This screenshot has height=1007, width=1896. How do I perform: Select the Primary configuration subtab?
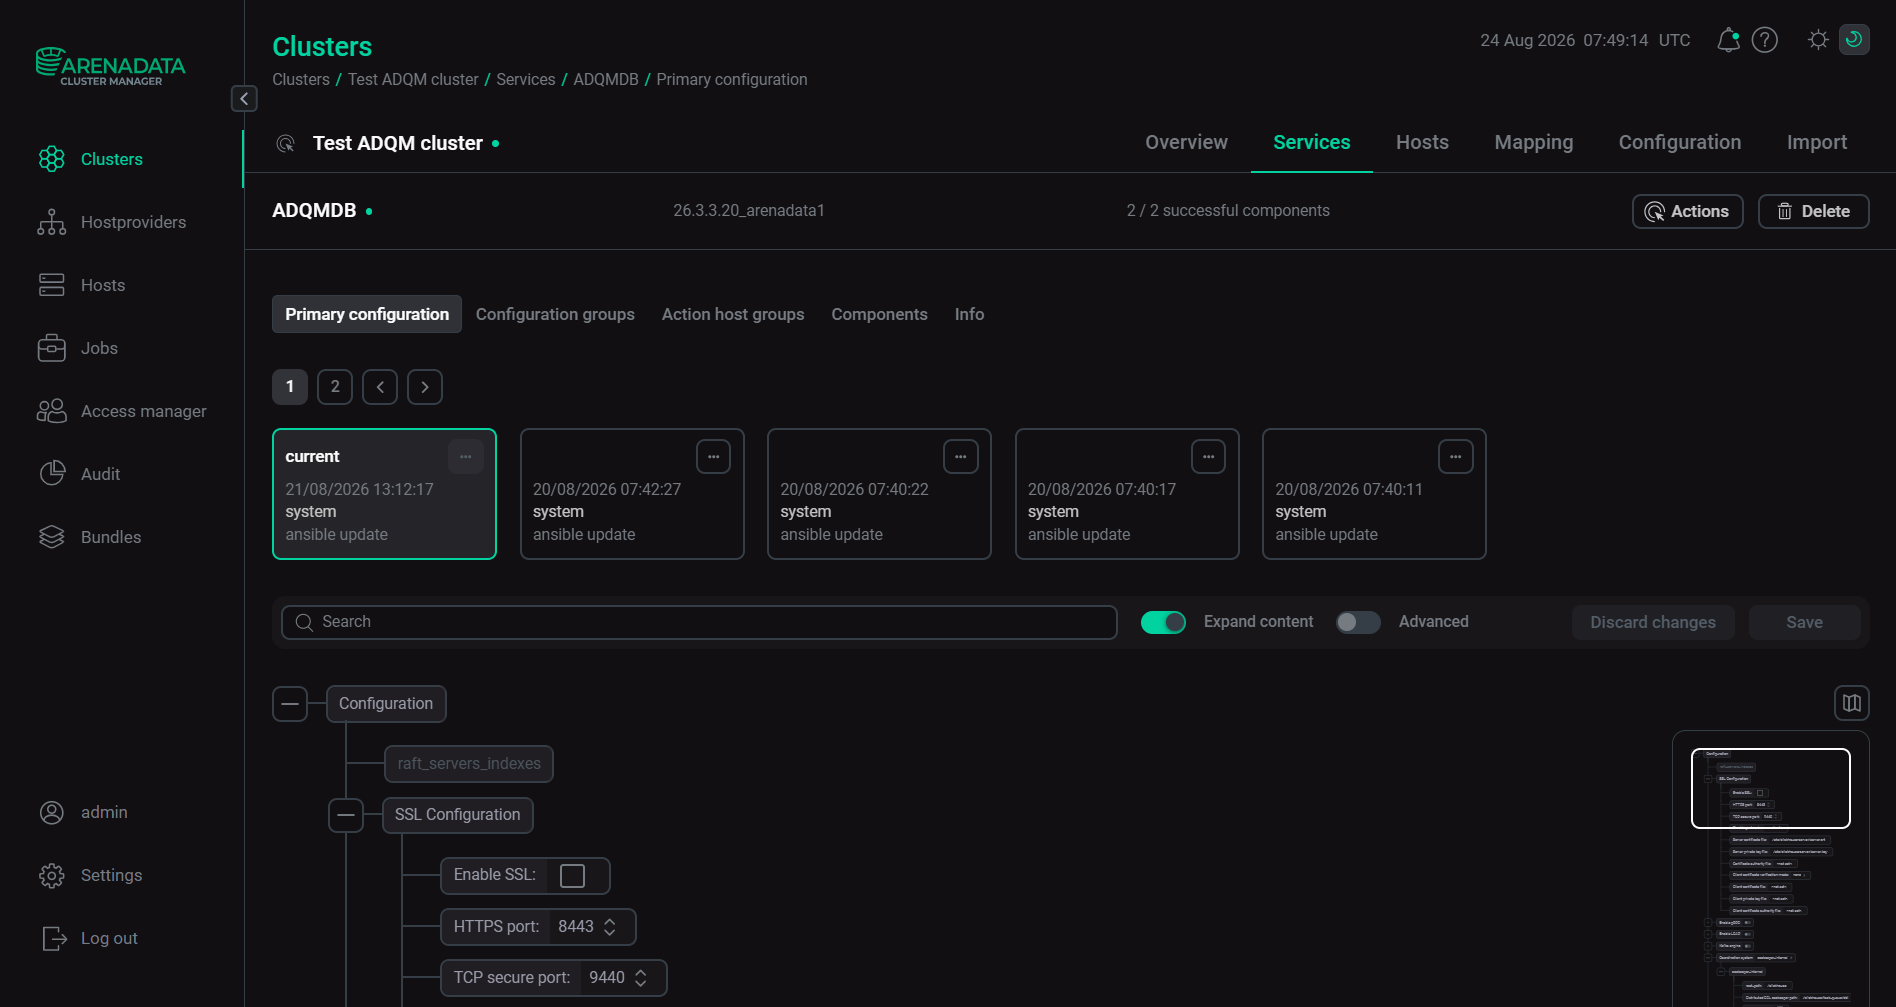coord(367,314)
